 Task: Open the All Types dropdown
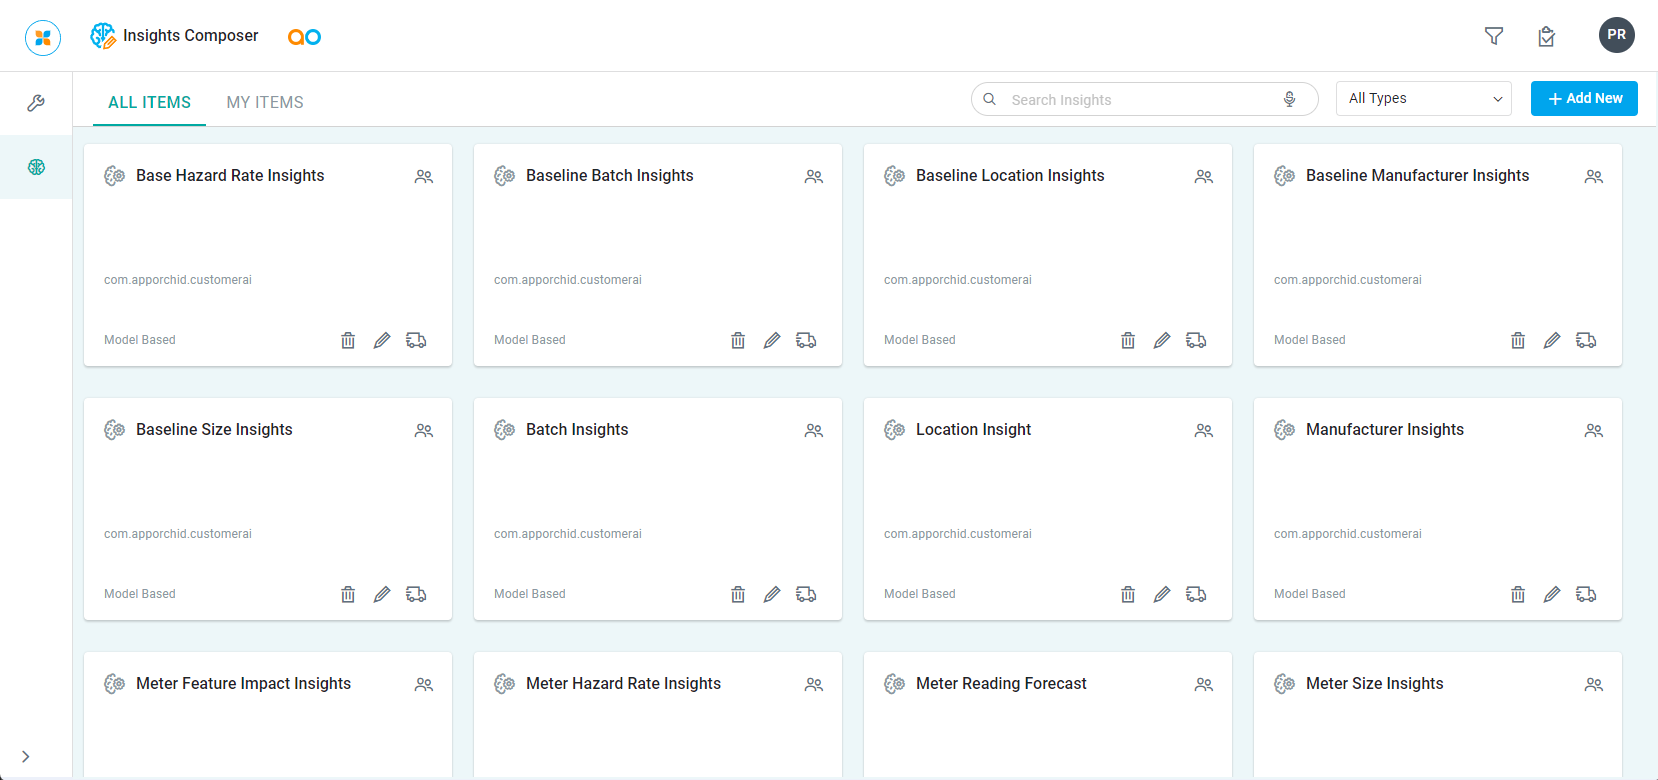[1423, 98]
